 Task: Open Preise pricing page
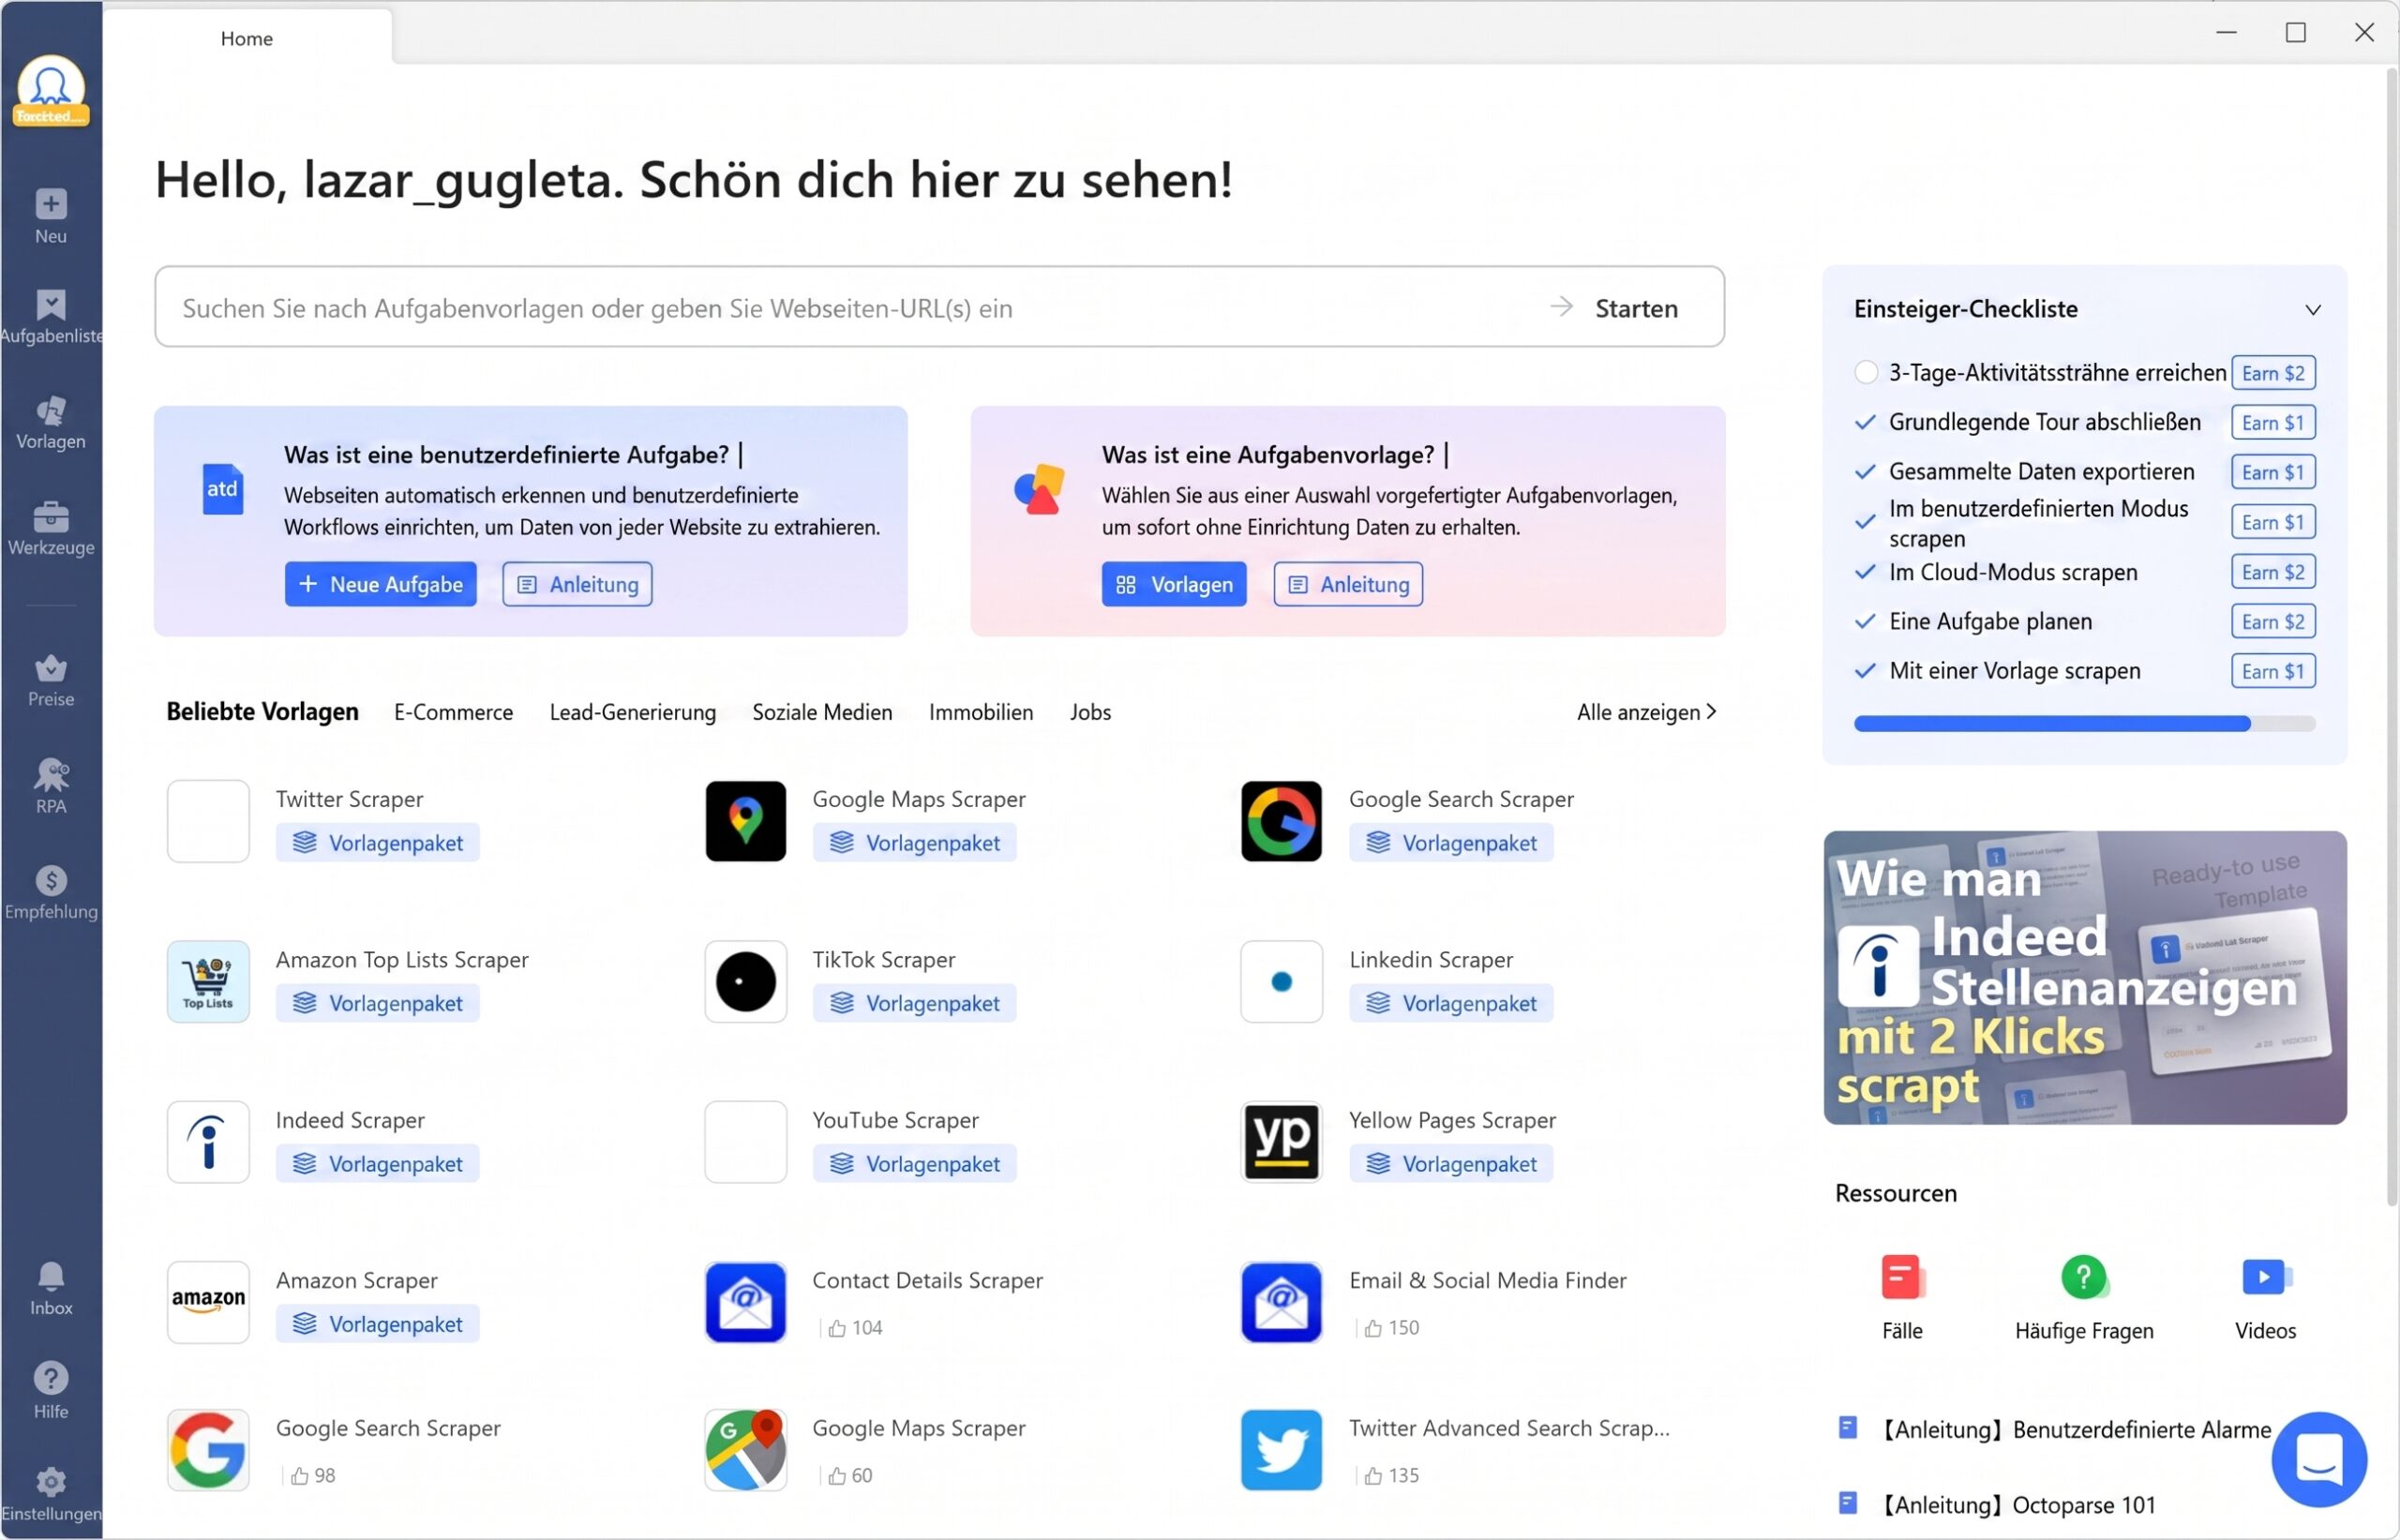(x=51, y=680)
